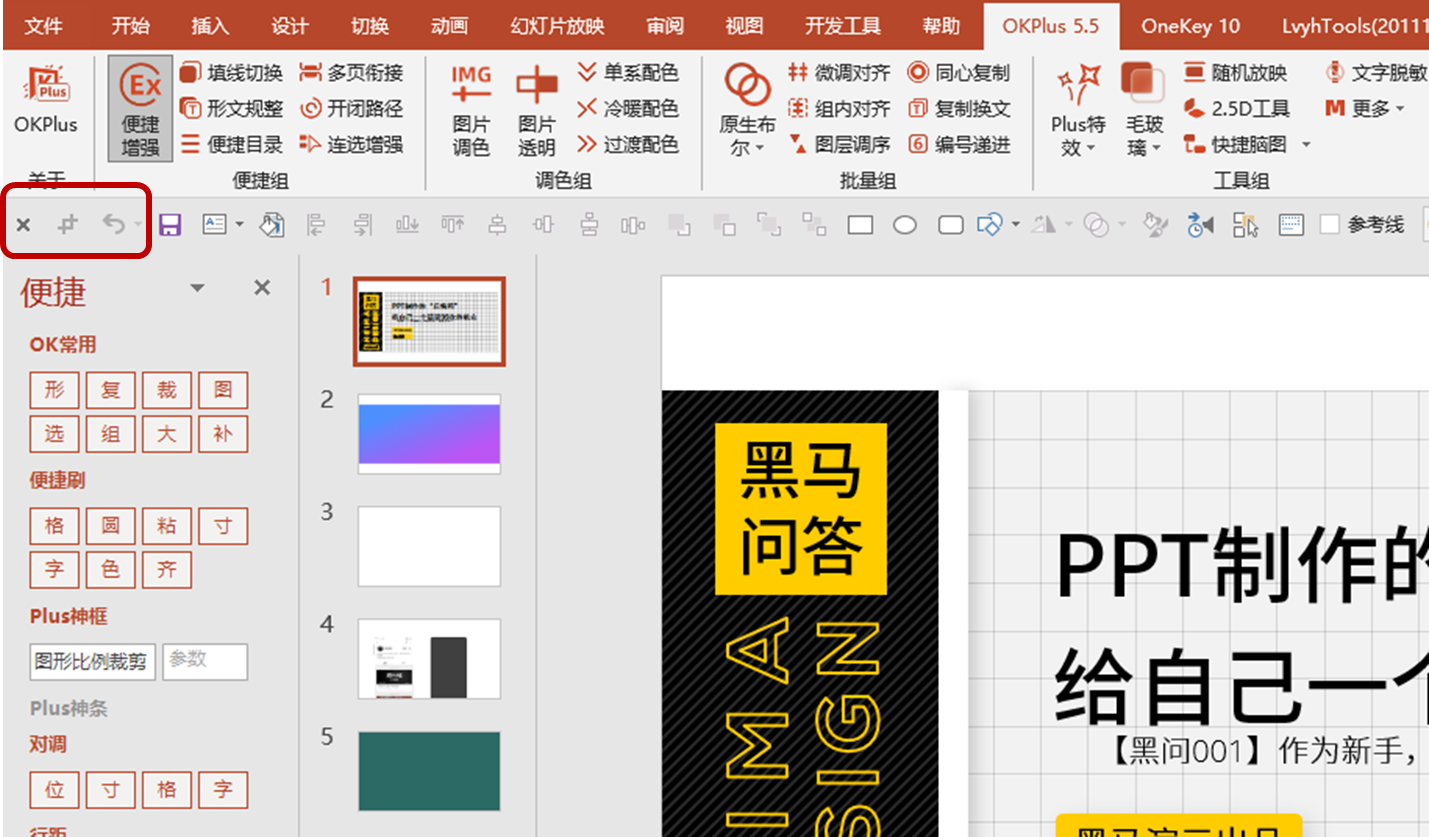Open the text box dropdown arrow in quick toolbar
The height and width of the screenshot is (837, 1429).
[x=240, y=225]
